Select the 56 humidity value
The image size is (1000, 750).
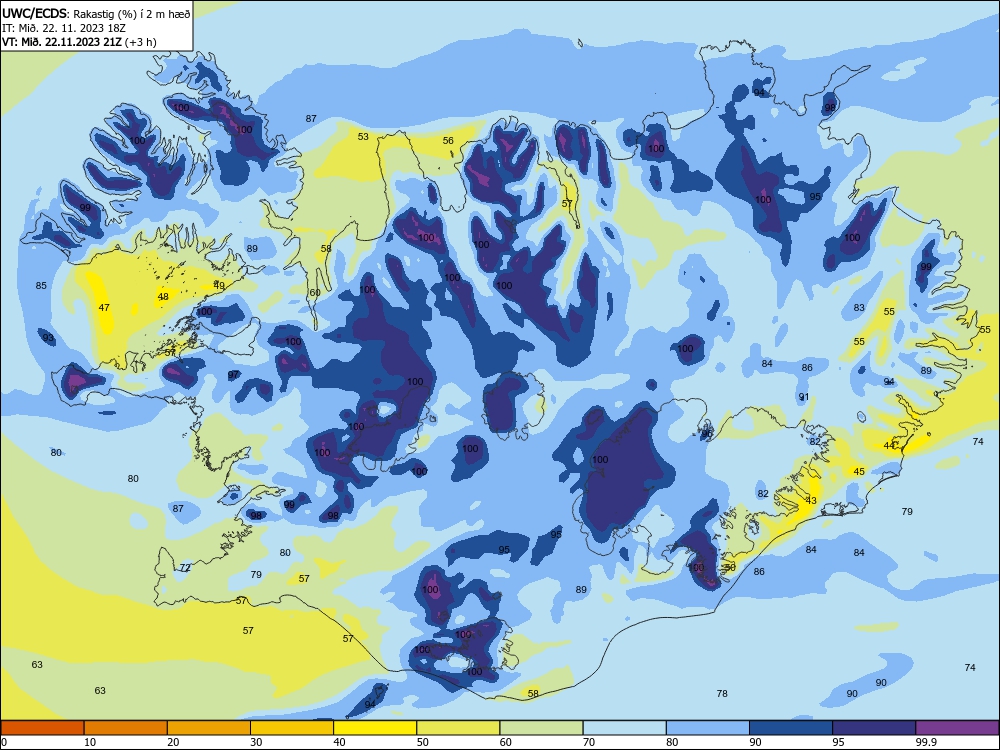[448, 141]
